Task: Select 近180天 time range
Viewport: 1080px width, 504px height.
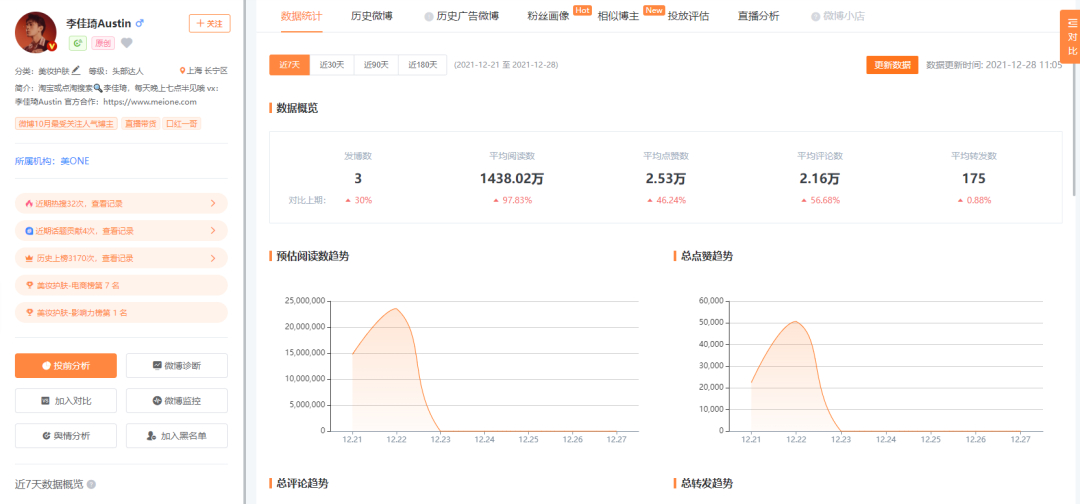Action: tap(422, 65)
